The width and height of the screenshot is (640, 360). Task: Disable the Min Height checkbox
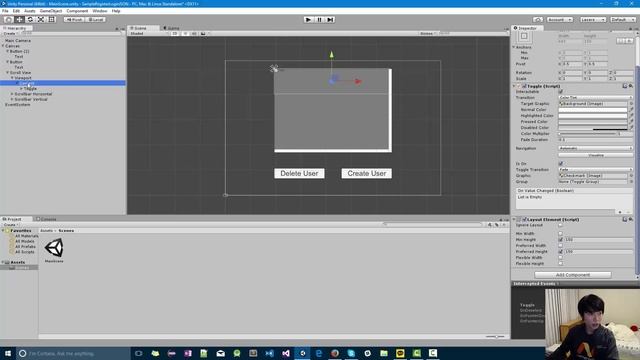[560, 240]
